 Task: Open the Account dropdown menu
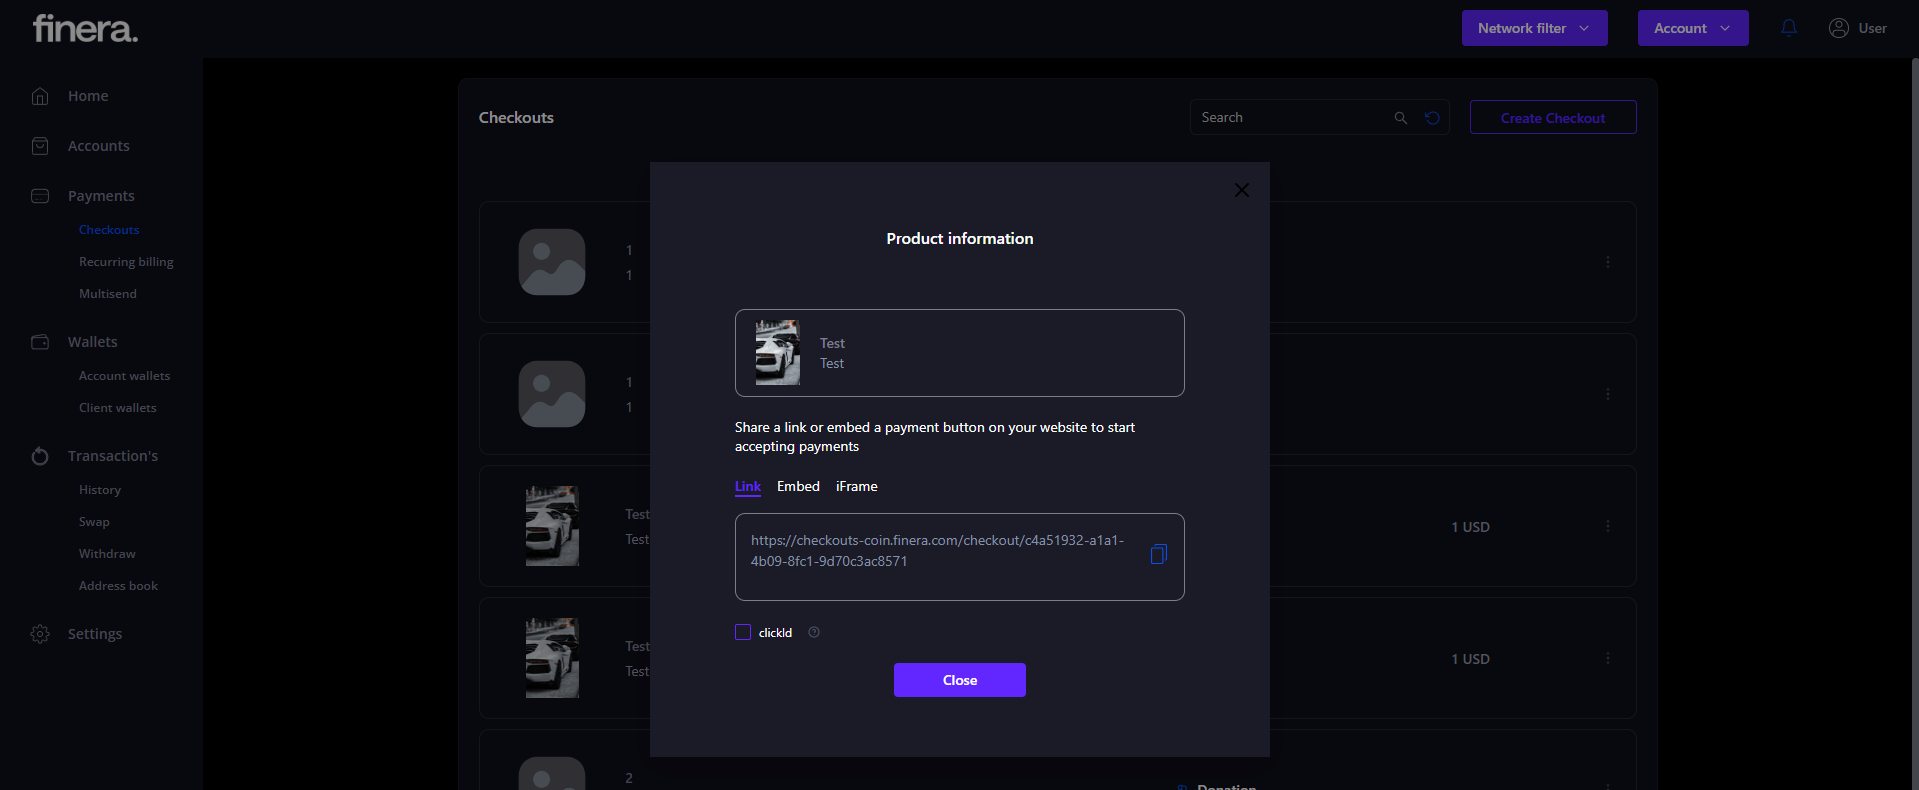[x=1692, y=28]
